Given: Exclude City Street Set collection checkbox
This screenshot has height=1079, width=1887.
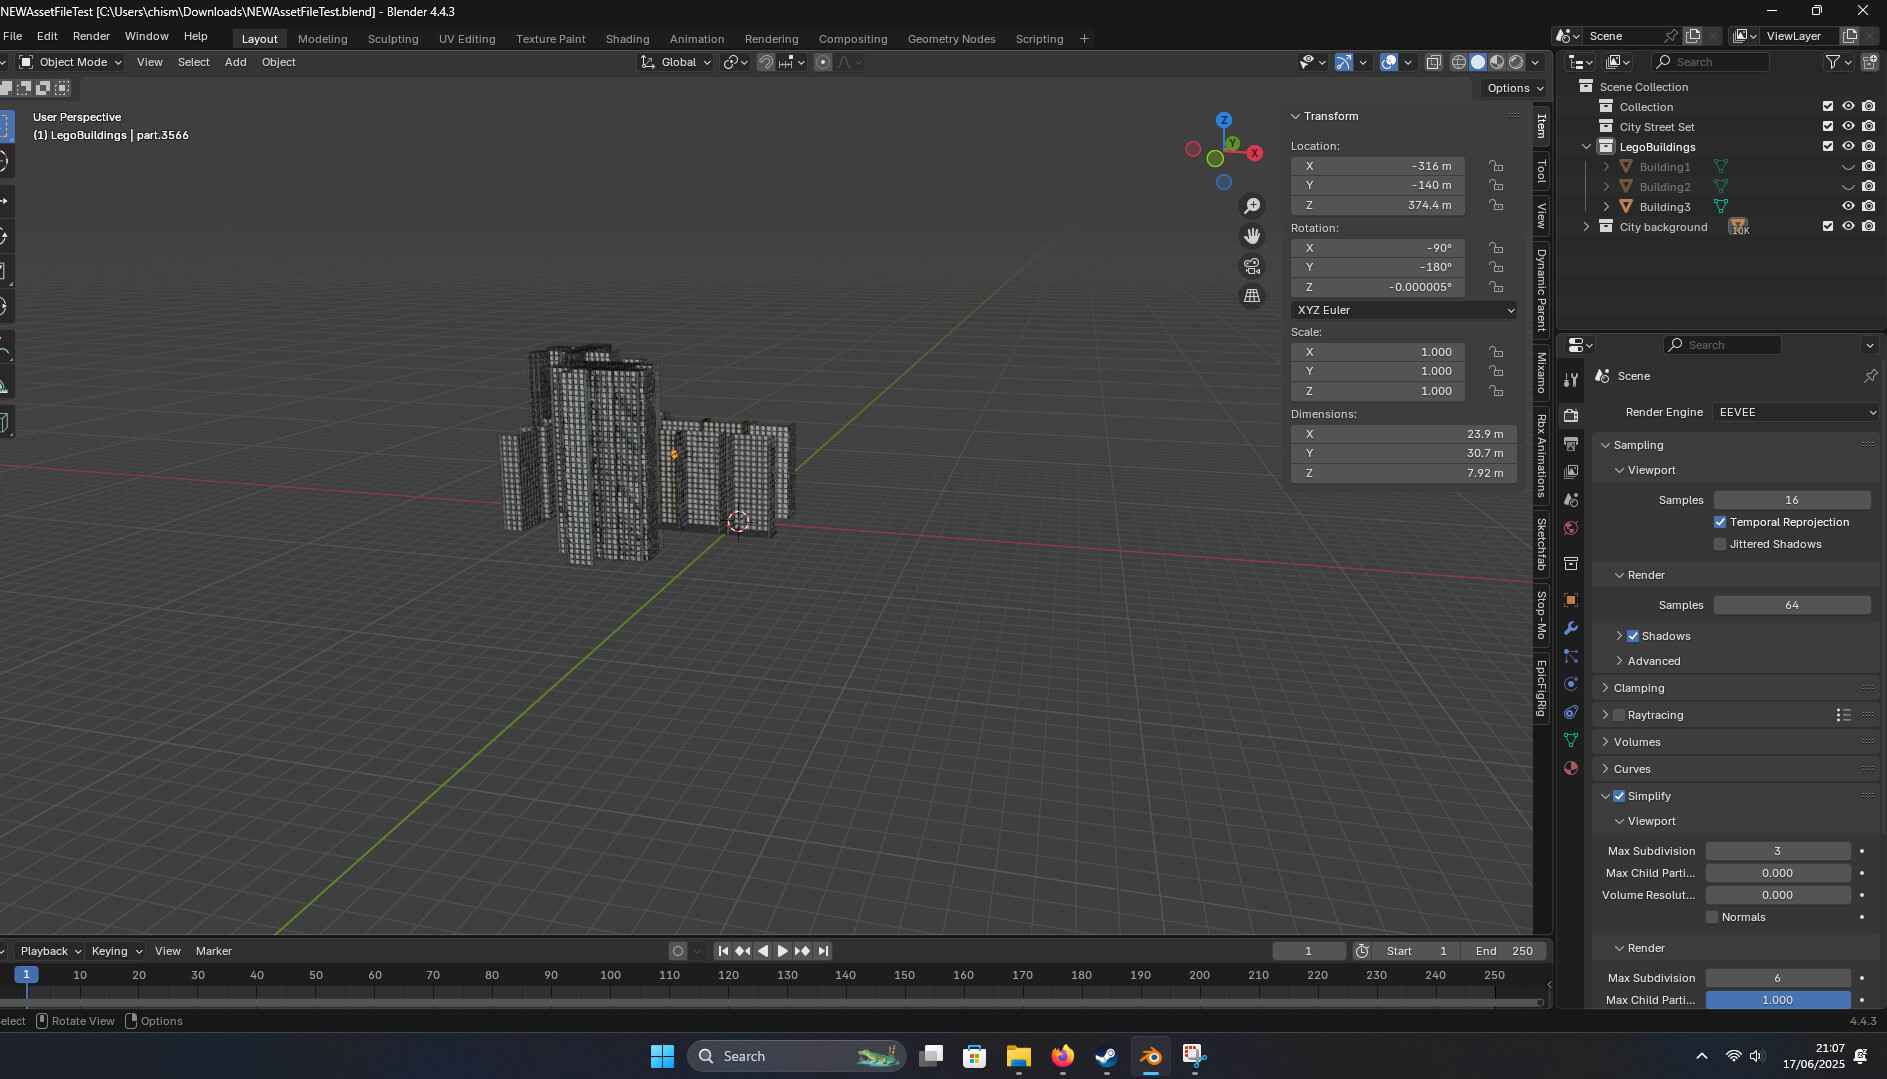Looking at the screenshot, I should tap(1828, 126).
